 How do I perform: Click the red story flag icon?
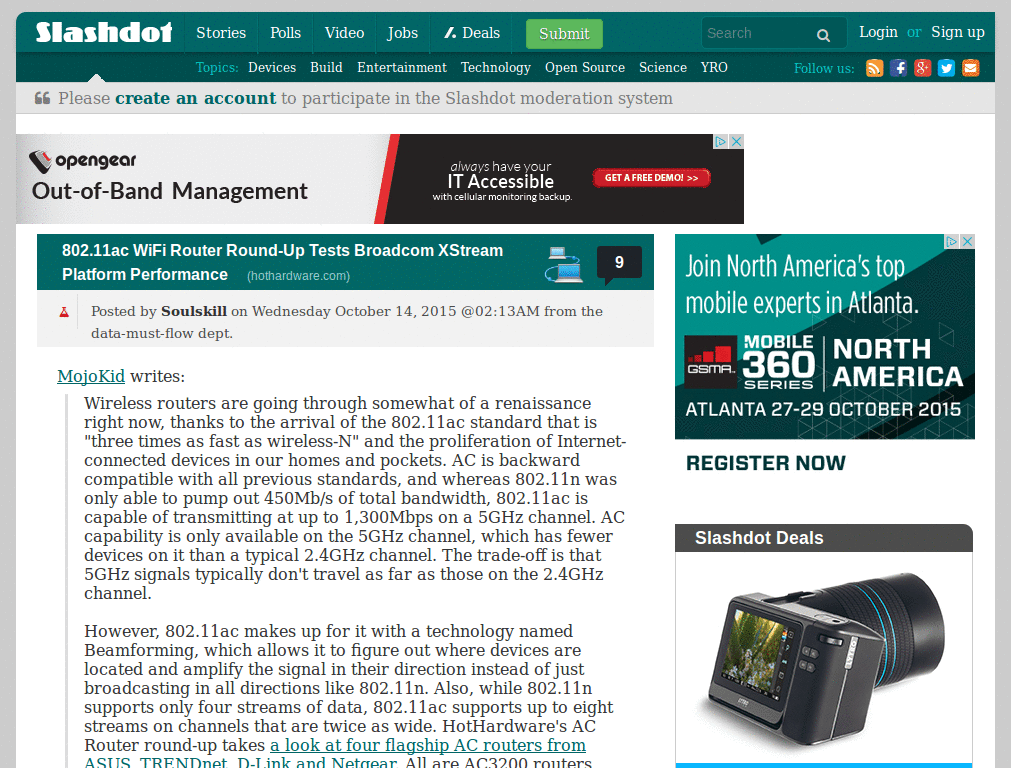(64, 312)
